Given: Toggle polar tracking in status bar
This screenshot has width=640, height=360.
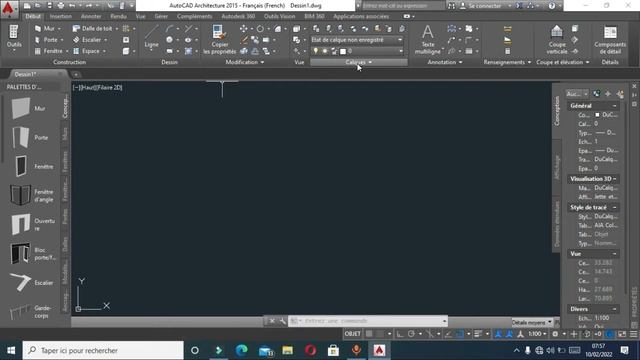Looking at the screenshot, I should coord(411,334).
